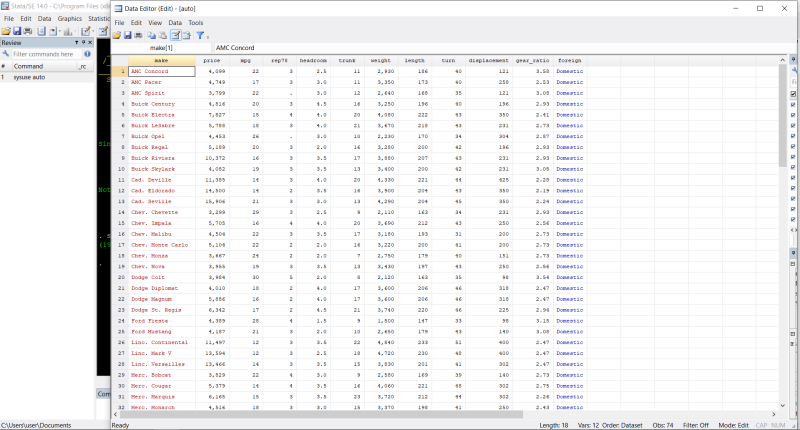This screenshot has width=800, height=430.
Task: Click Command column header in Review panel
Action: (42, 66)
